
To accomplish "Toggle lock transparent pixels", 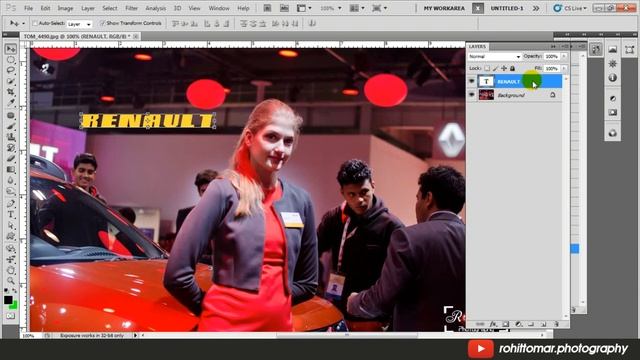I will click(487, 69).
